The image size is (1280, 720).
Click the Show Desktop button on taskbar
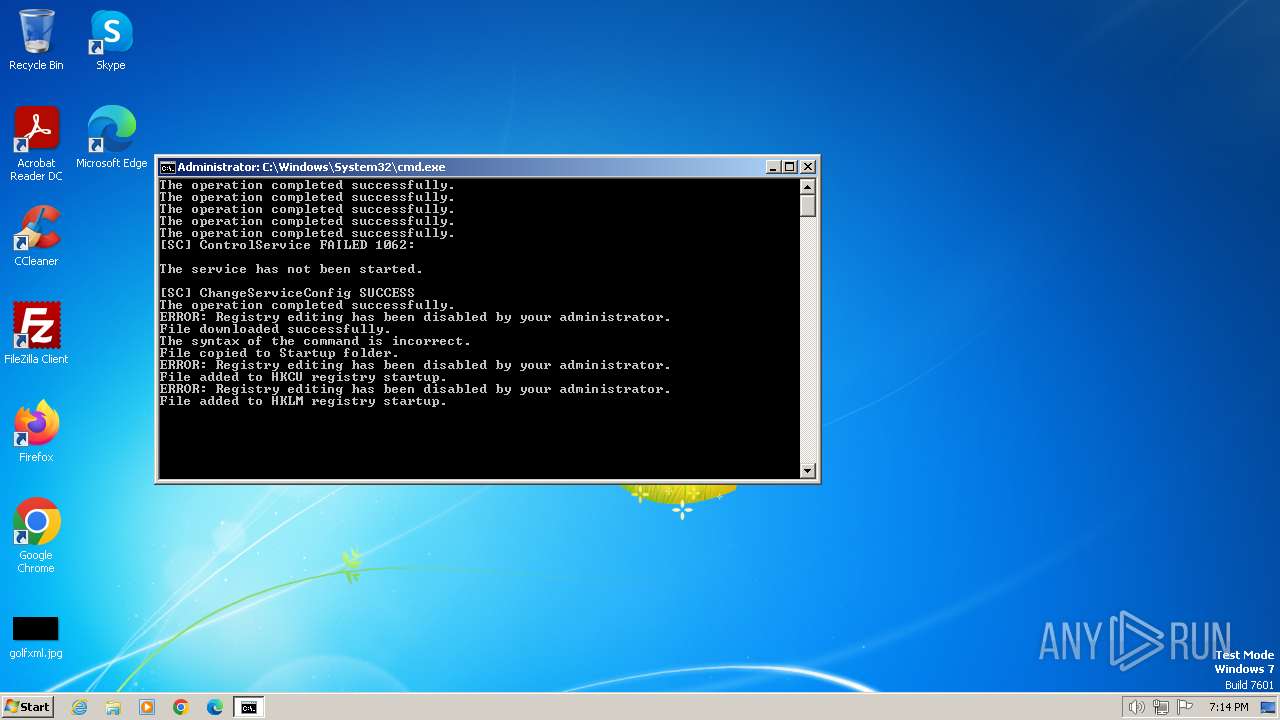click(x=1268, y=707)
